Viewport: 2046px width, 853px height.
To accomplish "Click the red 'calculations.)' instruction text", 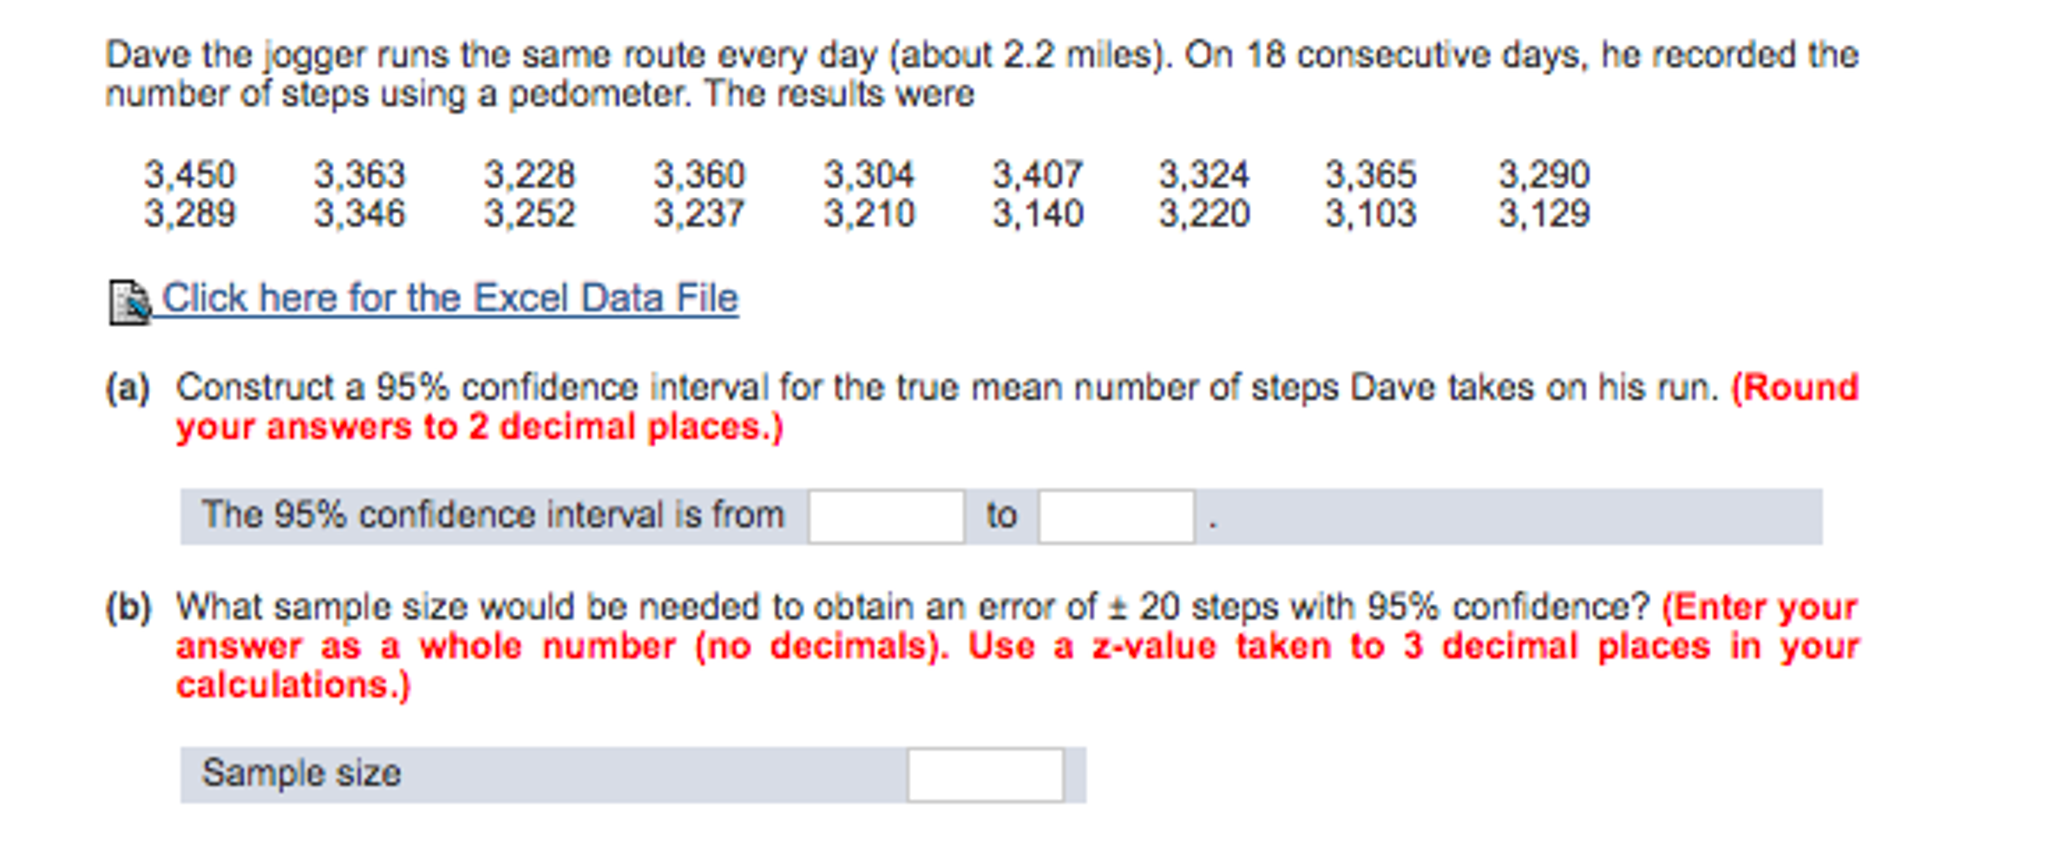I will (x=293, y=685).
